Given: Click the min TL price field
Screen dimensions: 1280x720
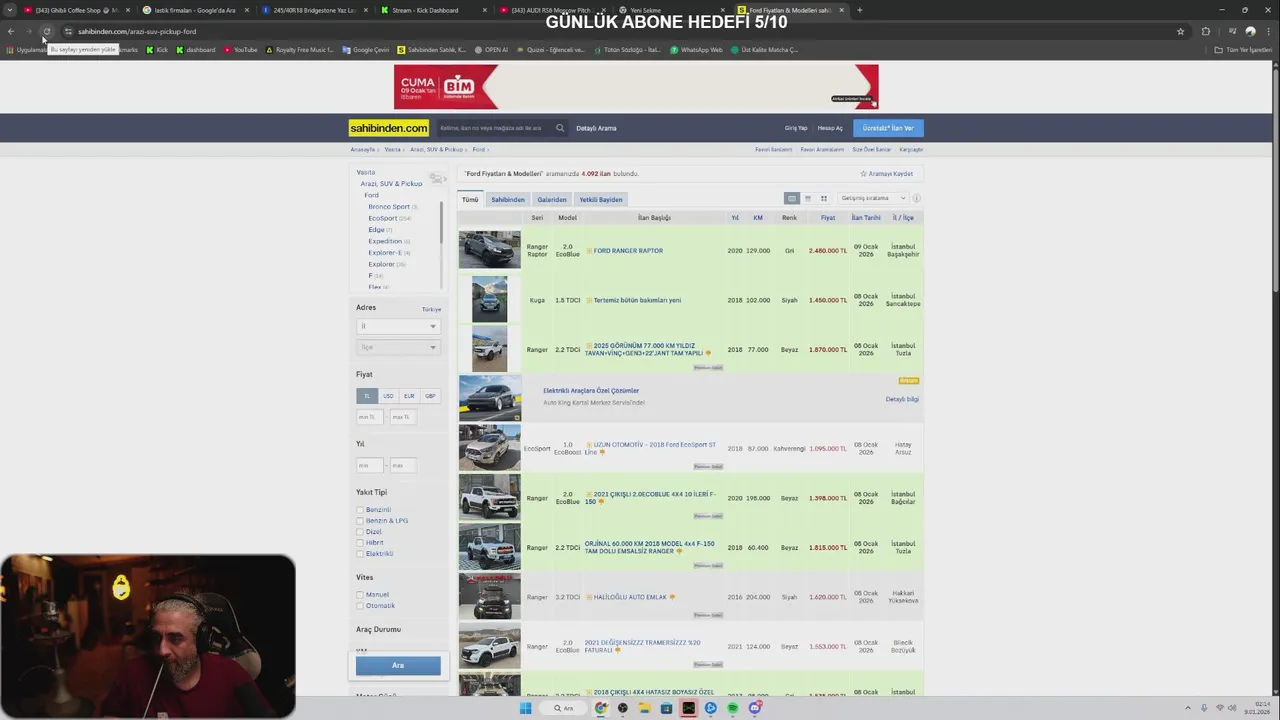Looking at the screenshot, I should click(x=370, y=417).
